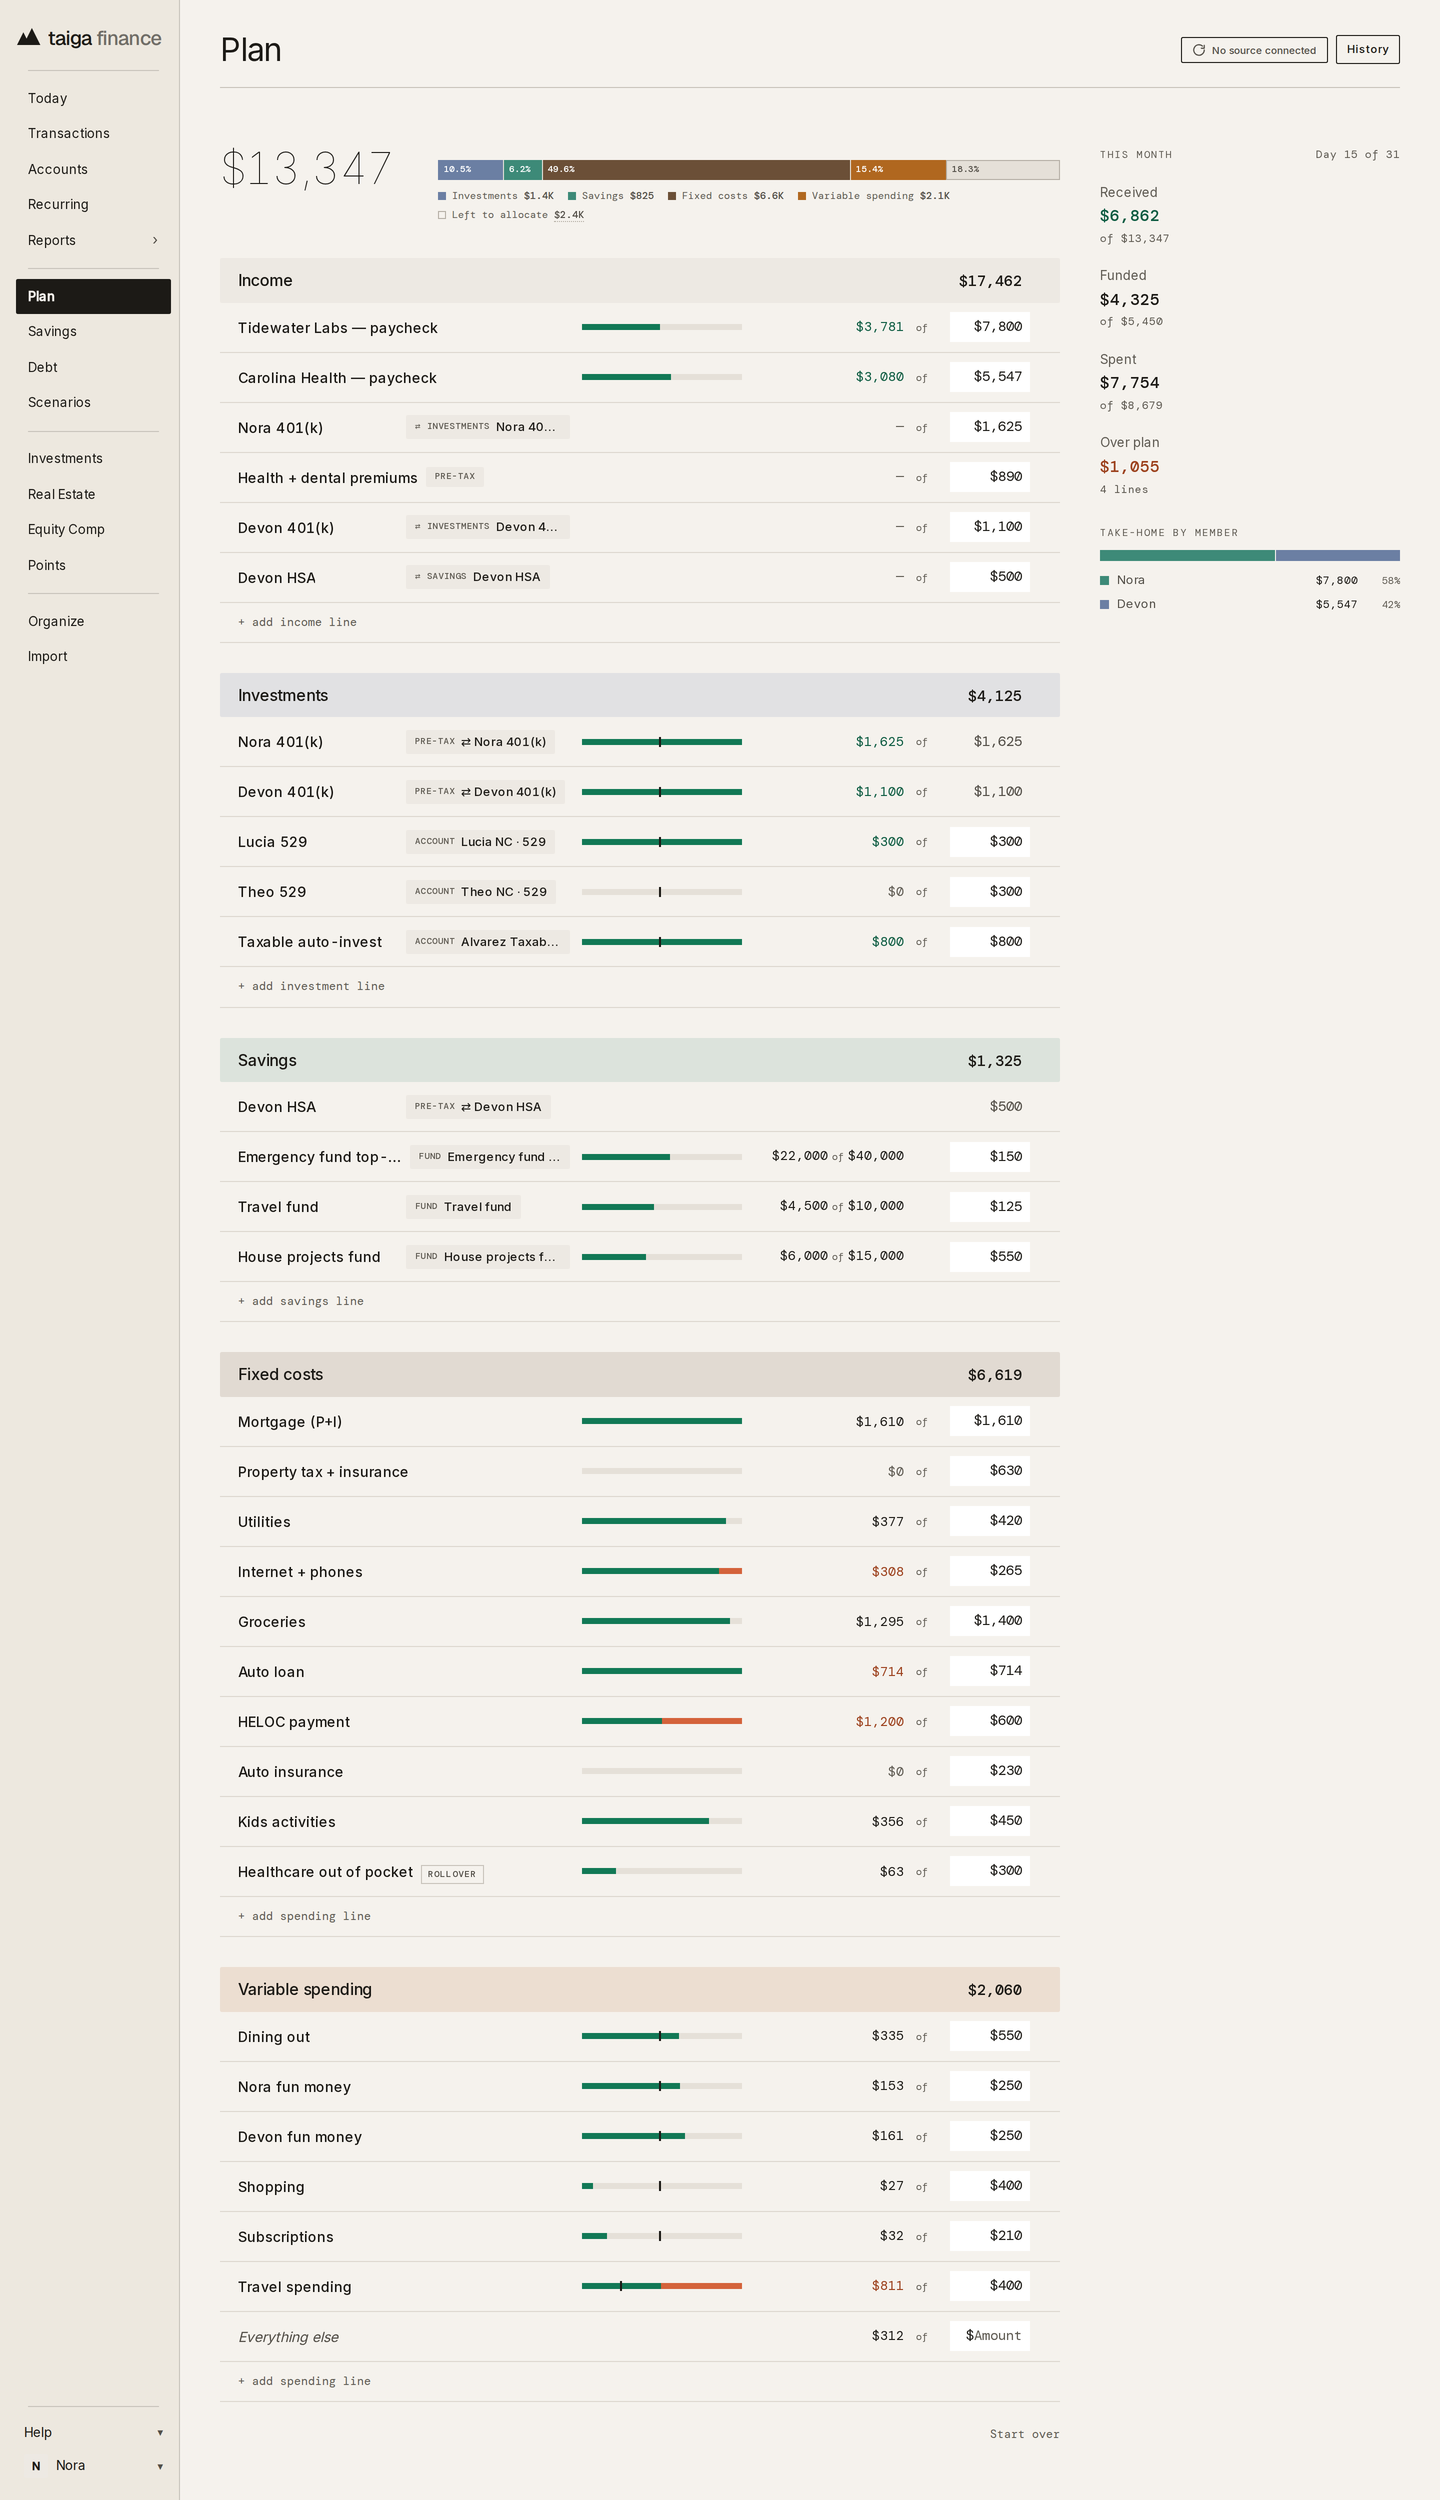The height and width of the screenshot is (2500, 1440).
Task: Click the Fixed costs section header
Action: [x=640, y=1375]
